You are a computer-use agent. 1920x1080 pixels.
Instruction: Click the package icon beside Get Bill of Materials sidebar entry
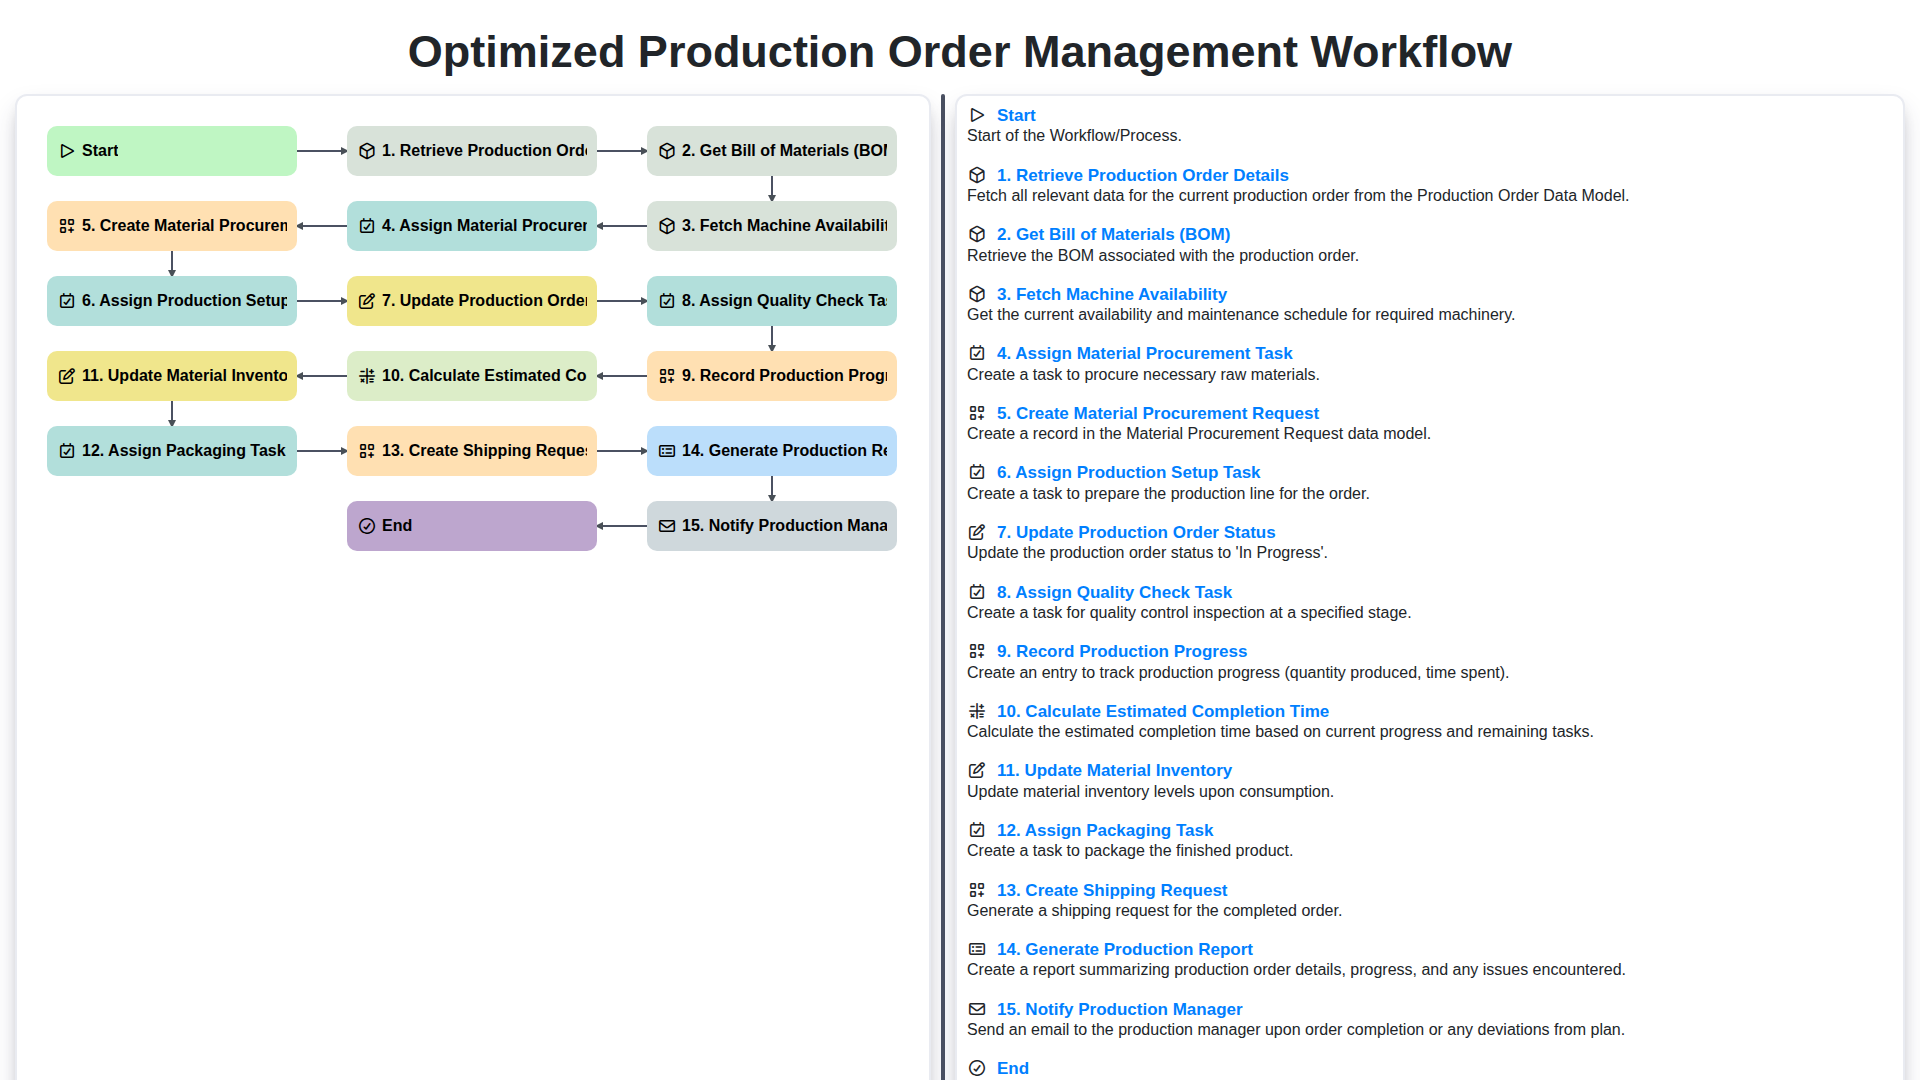tap(977, 234)
